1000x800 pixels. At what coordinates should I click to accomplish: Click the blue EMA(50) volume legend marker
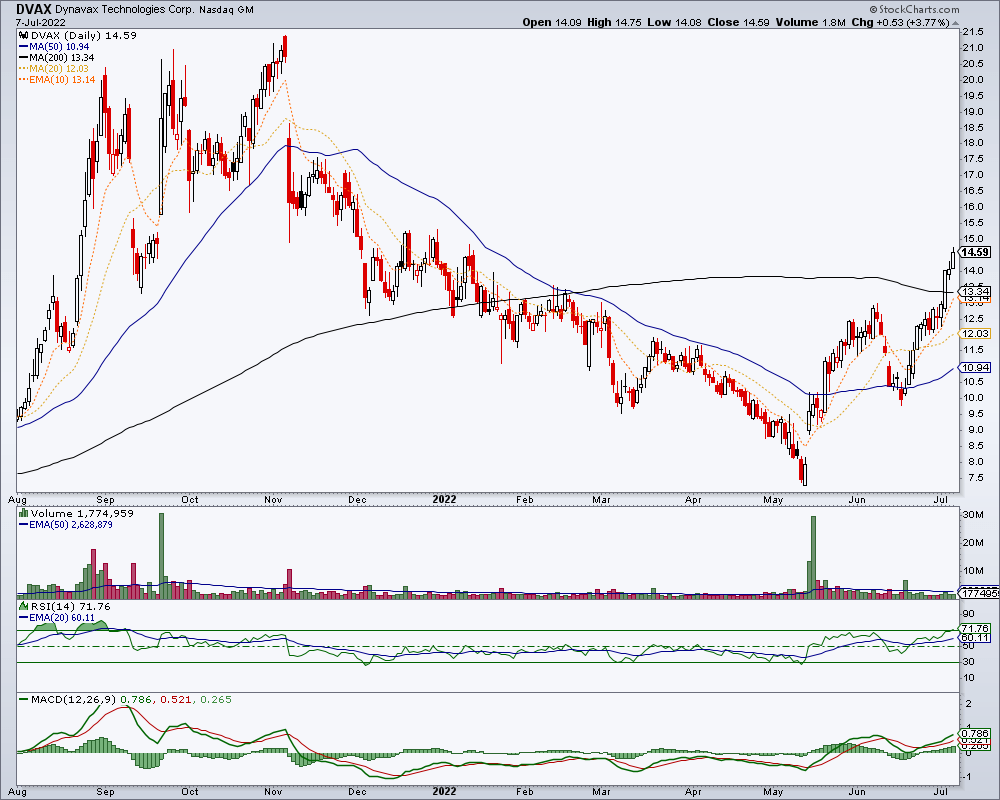[x=24, y=524]
